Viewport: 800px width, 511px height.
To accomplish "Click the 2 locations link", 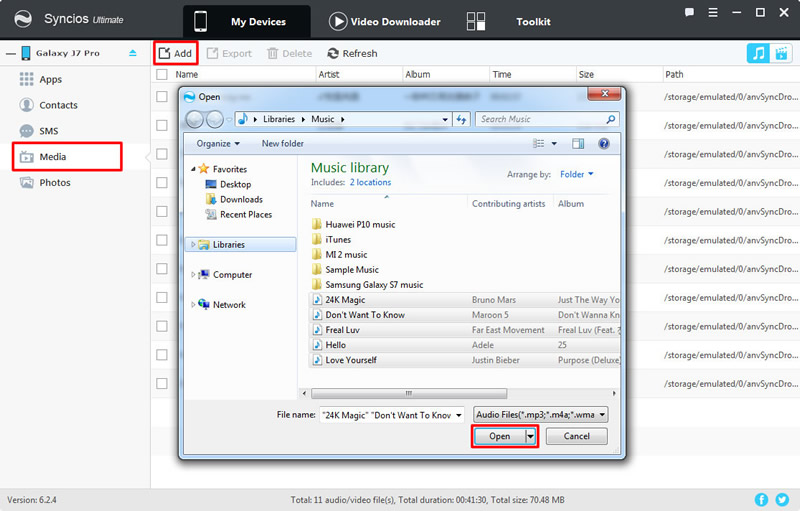I will [x=370, y=182].
